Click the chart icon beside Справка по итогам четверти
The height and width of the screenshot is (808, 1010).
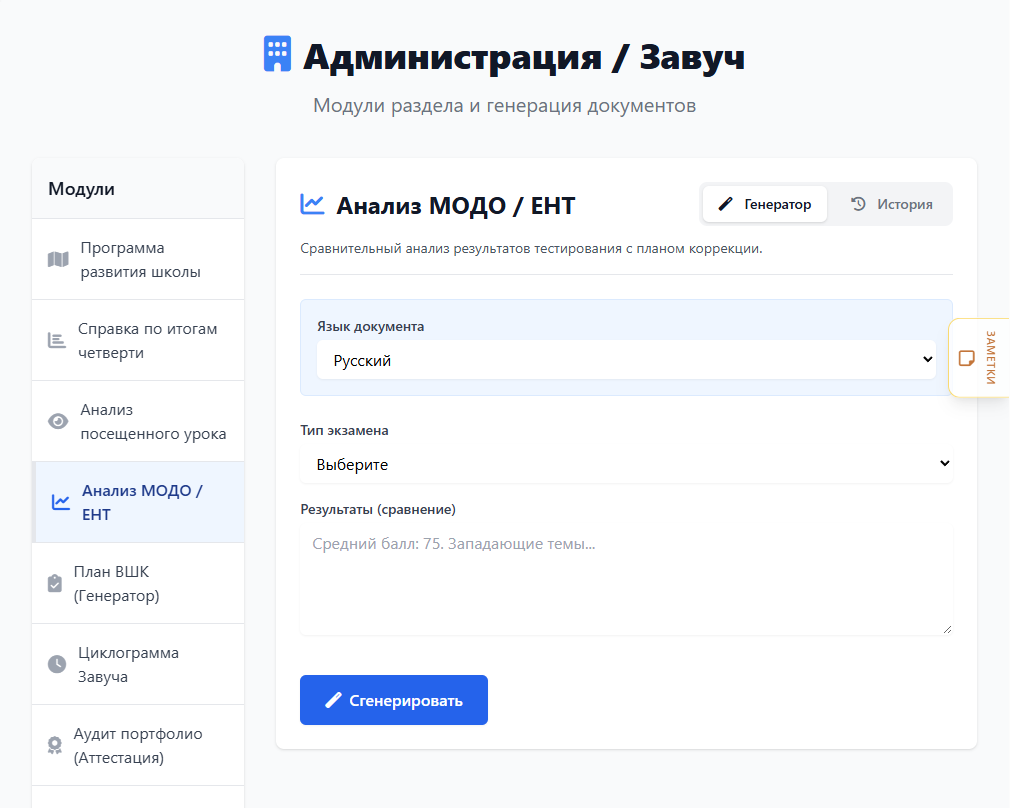(x=57, y=340)
